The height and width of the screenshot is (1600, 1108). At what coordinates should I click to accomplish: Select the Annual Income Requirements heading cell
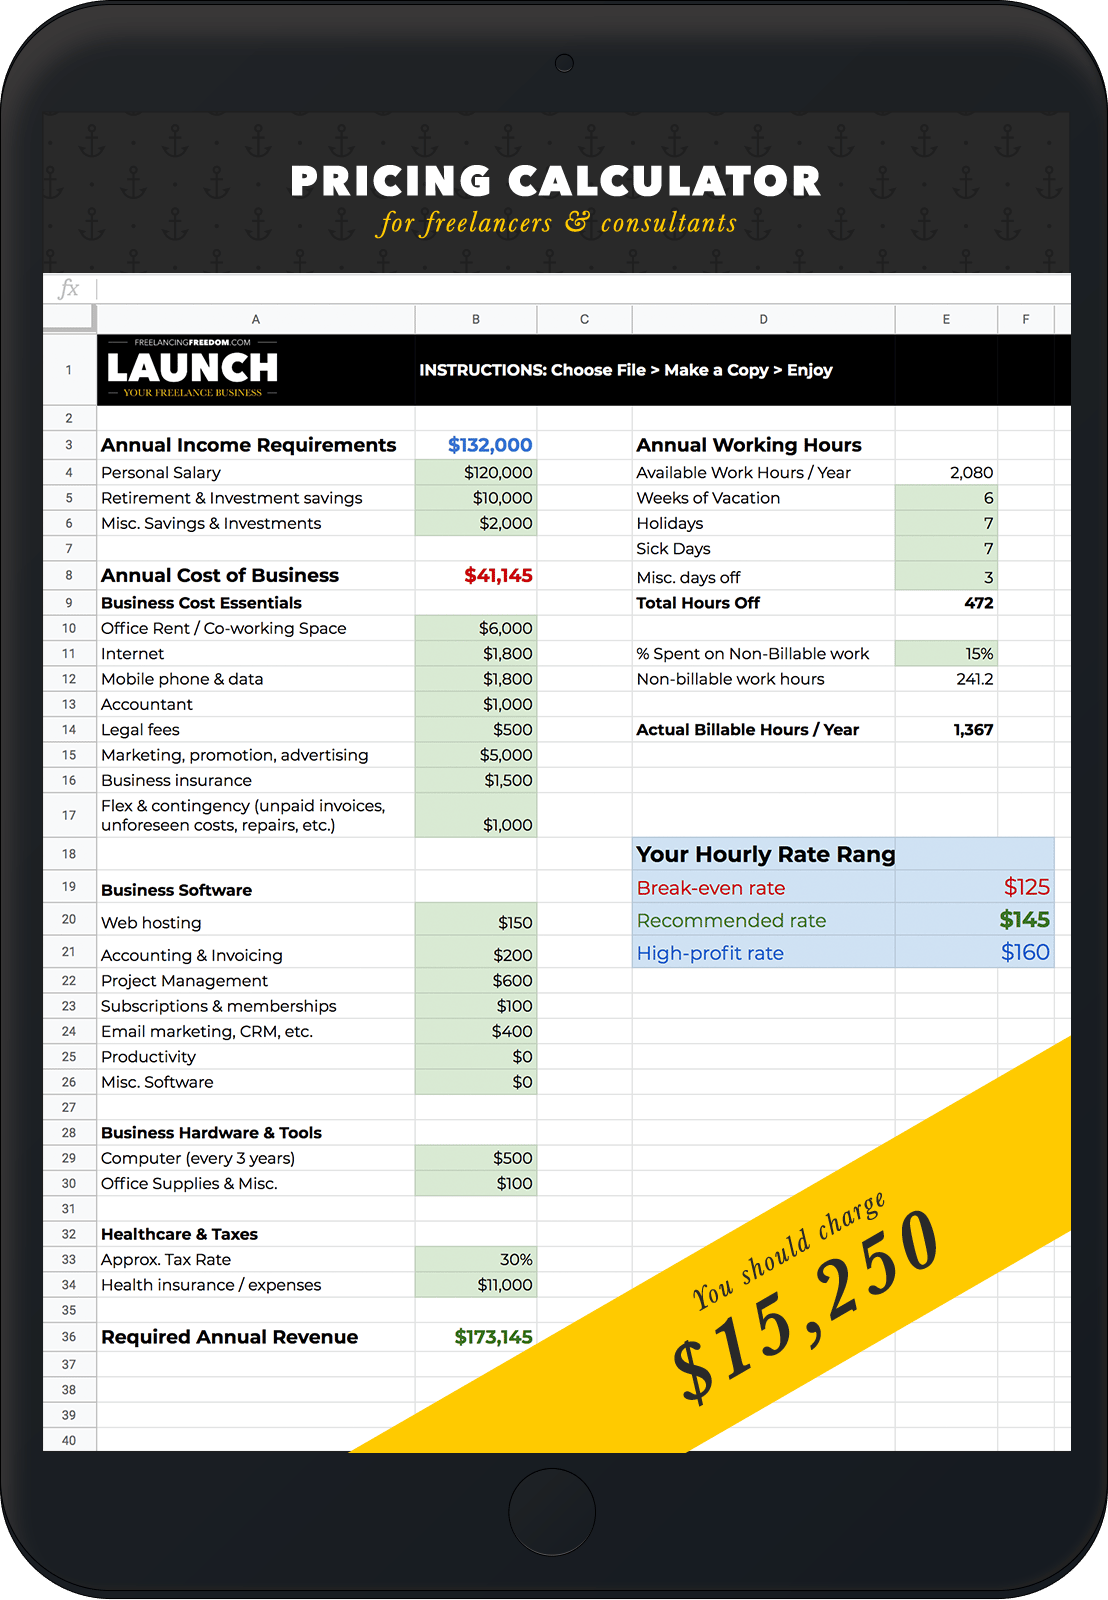tap(256, 445)
